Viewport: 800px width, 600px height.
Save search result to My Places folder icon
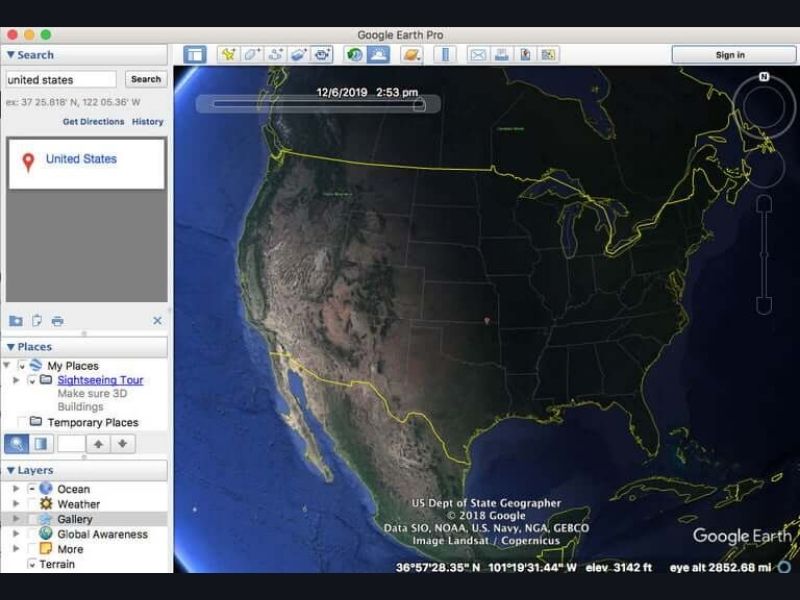(x=16, y=321)
